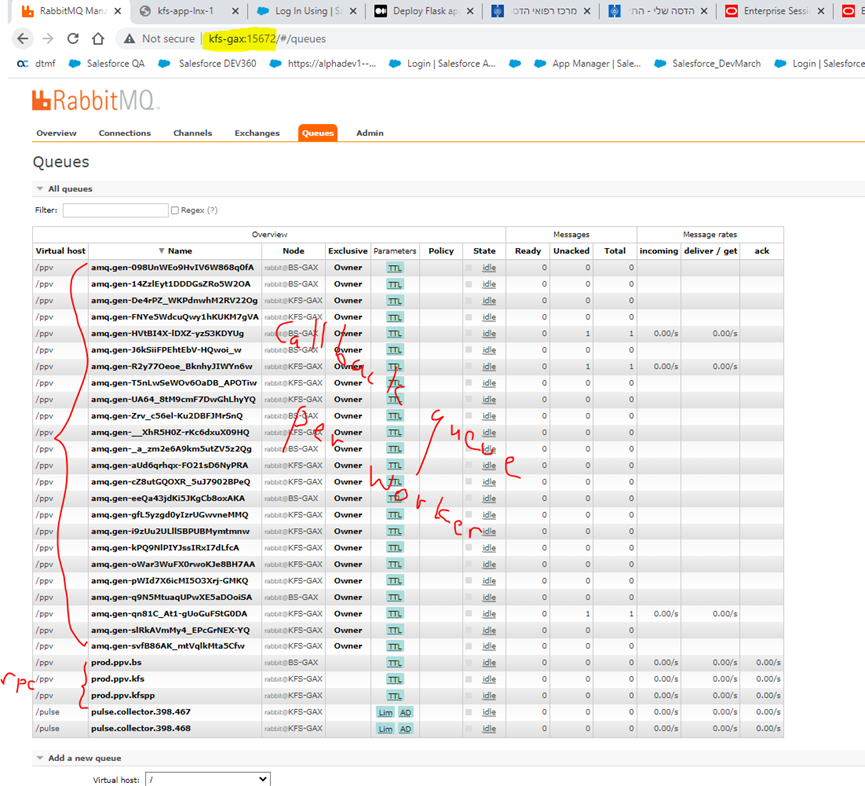
Task: Sort by the Virtual host column header
Action: 61,250
